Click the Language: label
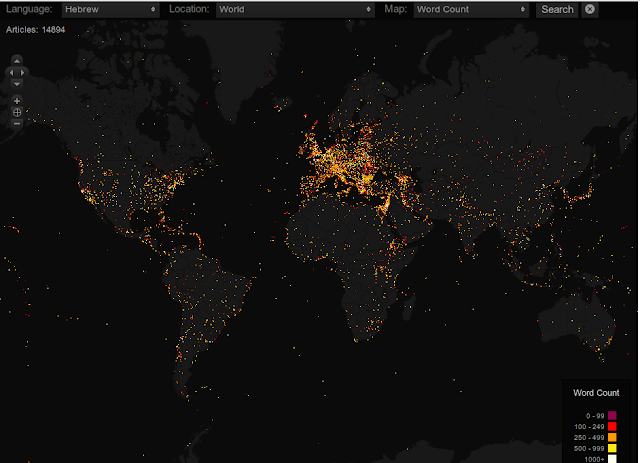Viewport: 640px width, 463px height. pyautogui.click(x=29, y=9)
